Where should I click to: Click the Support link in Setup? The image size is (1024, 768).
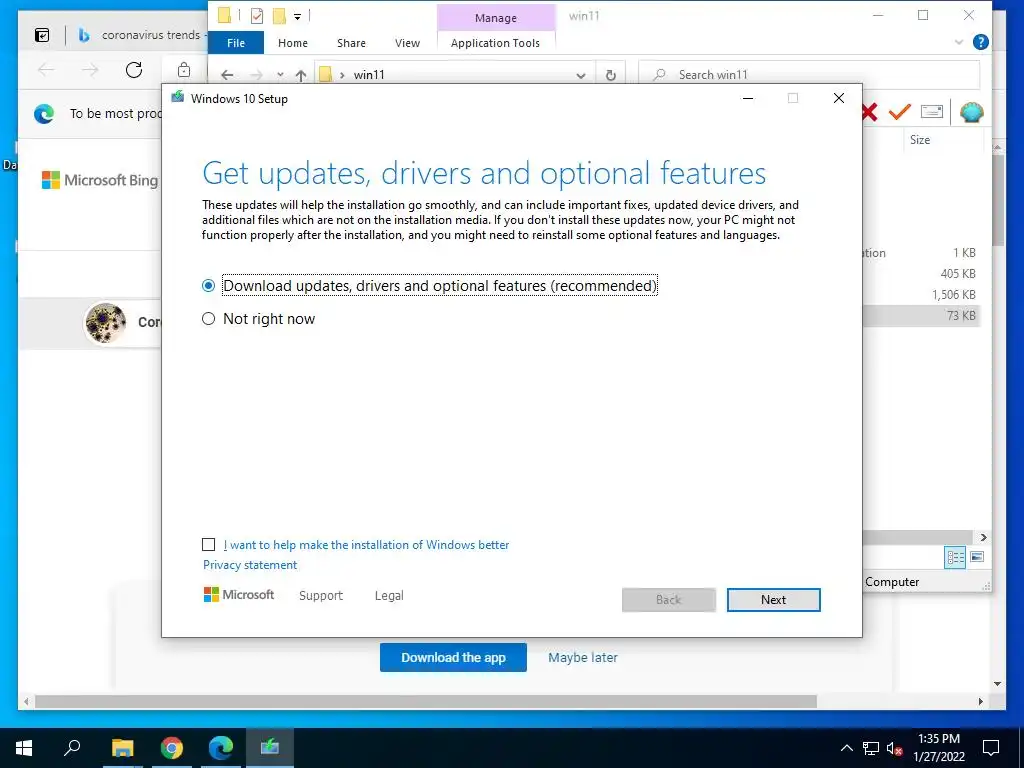click(321, 596)
